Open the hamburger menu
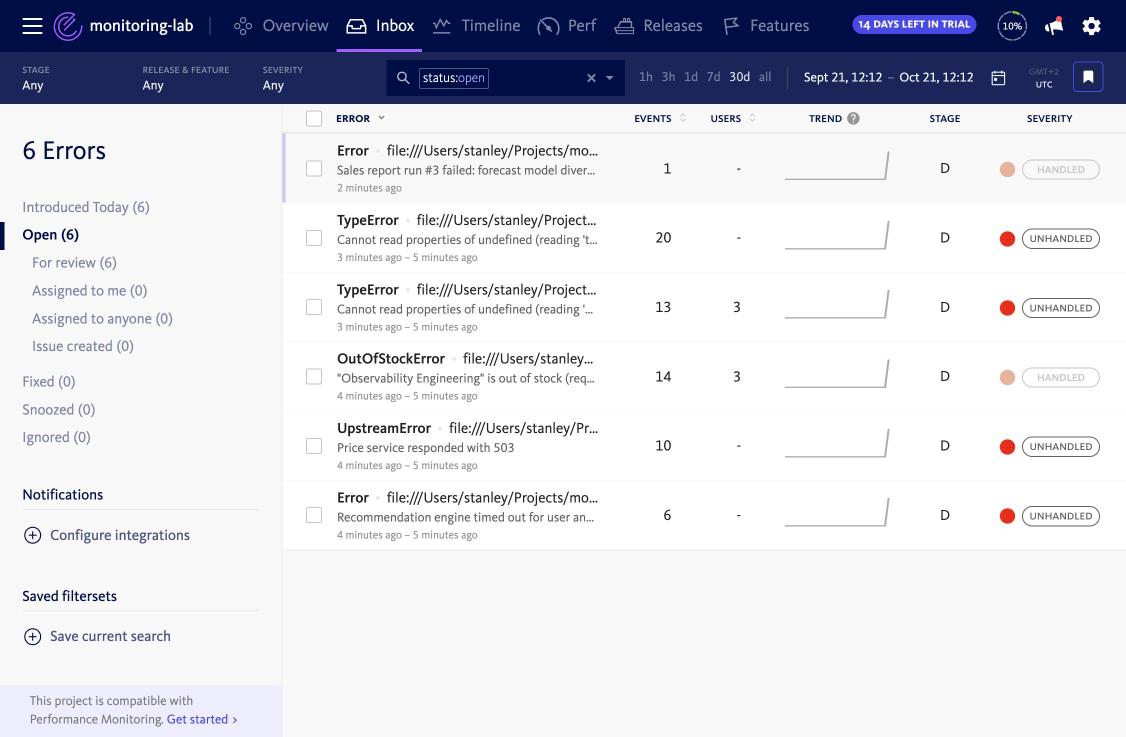 pyautogui.click(x=32, y=26)
